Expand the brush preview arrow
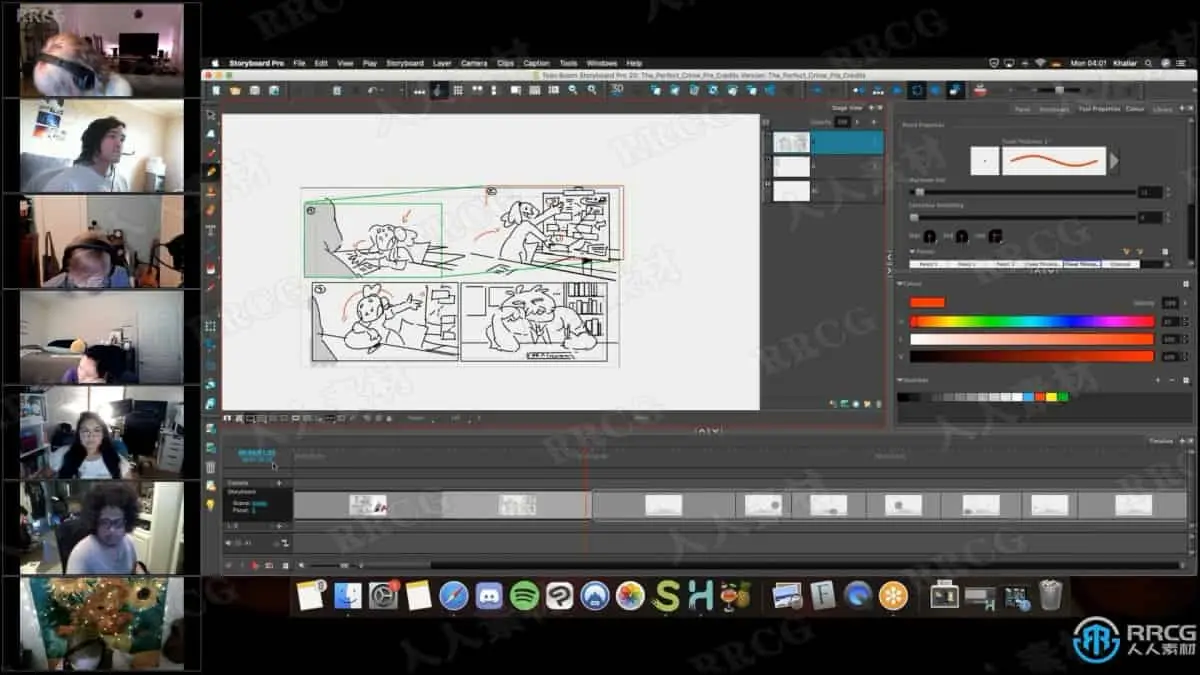Viewport: 1200px width, 675px height. [x=1114, y=161]
